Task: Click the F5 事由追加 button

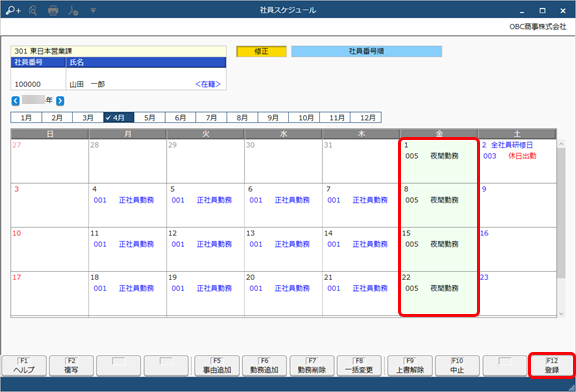Action: click(x=217, y=366)
